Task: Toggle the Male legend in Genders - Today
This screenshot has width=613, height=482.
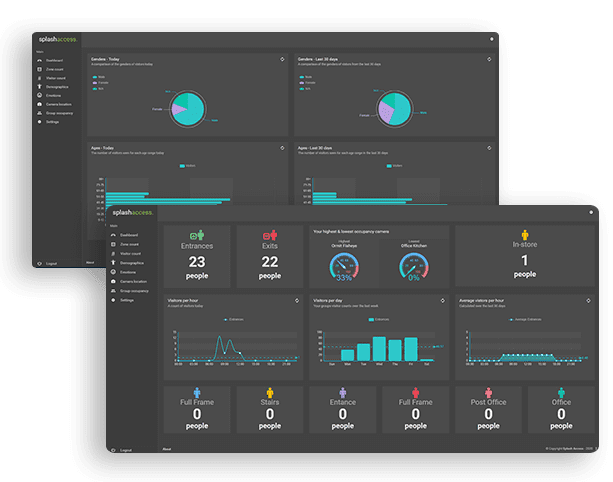Action: tap(99, 77)
